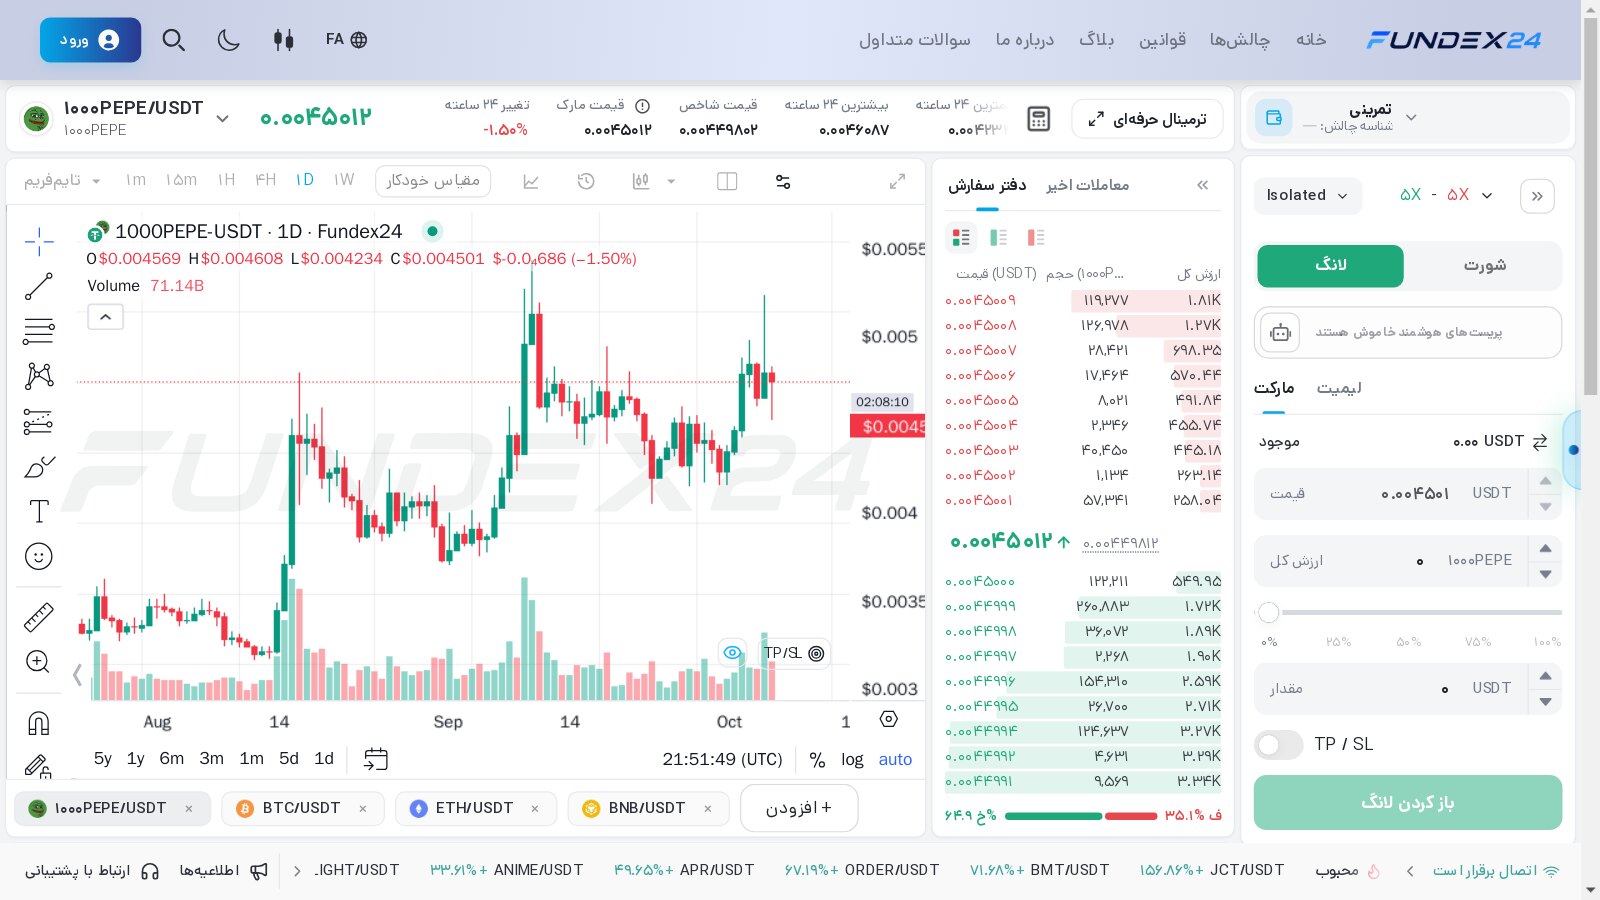This screenshot has width=1600, height=900.
Task: Toggle chart visibility eye icon
Action: (733, 653)
